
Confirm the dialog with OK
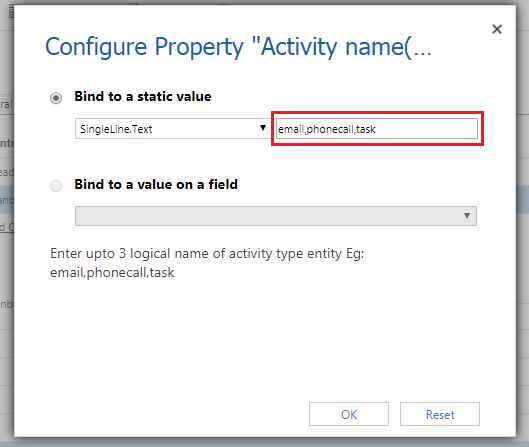coord(349,414)
